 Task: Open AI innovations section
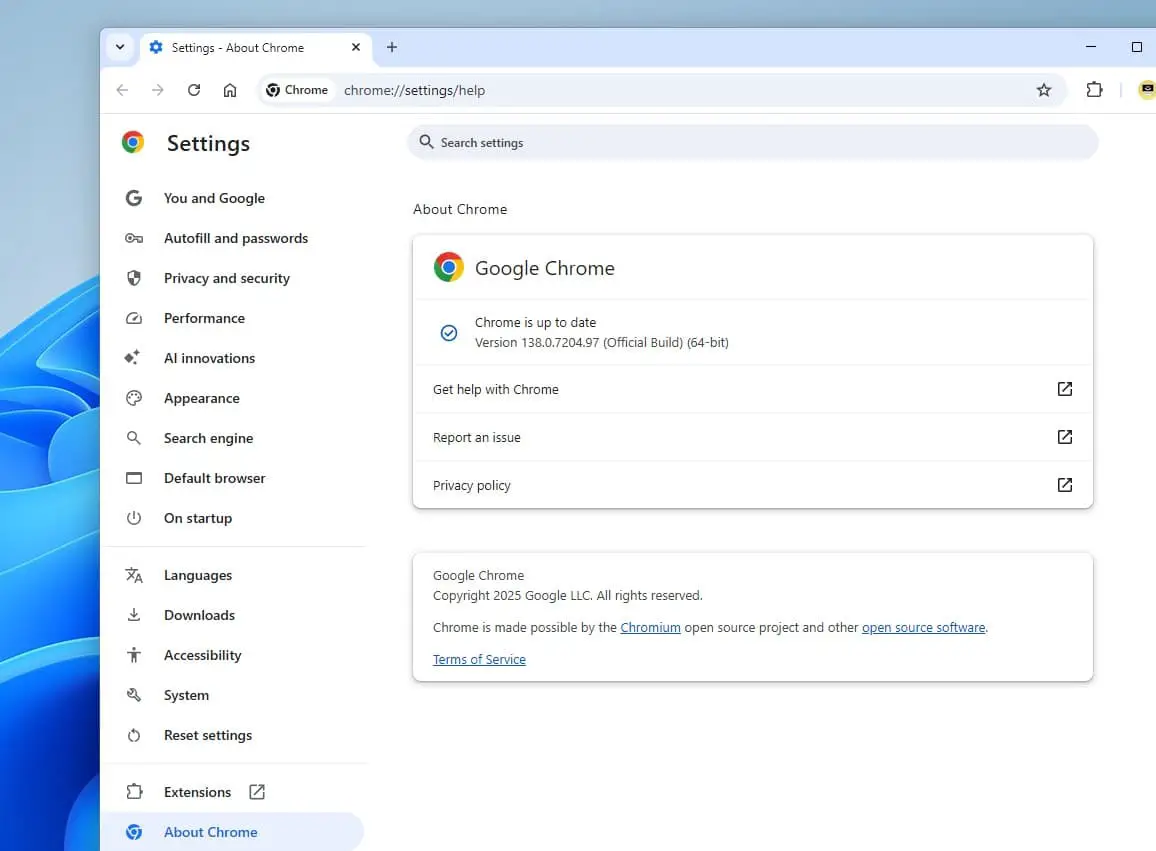coord(209,358)
